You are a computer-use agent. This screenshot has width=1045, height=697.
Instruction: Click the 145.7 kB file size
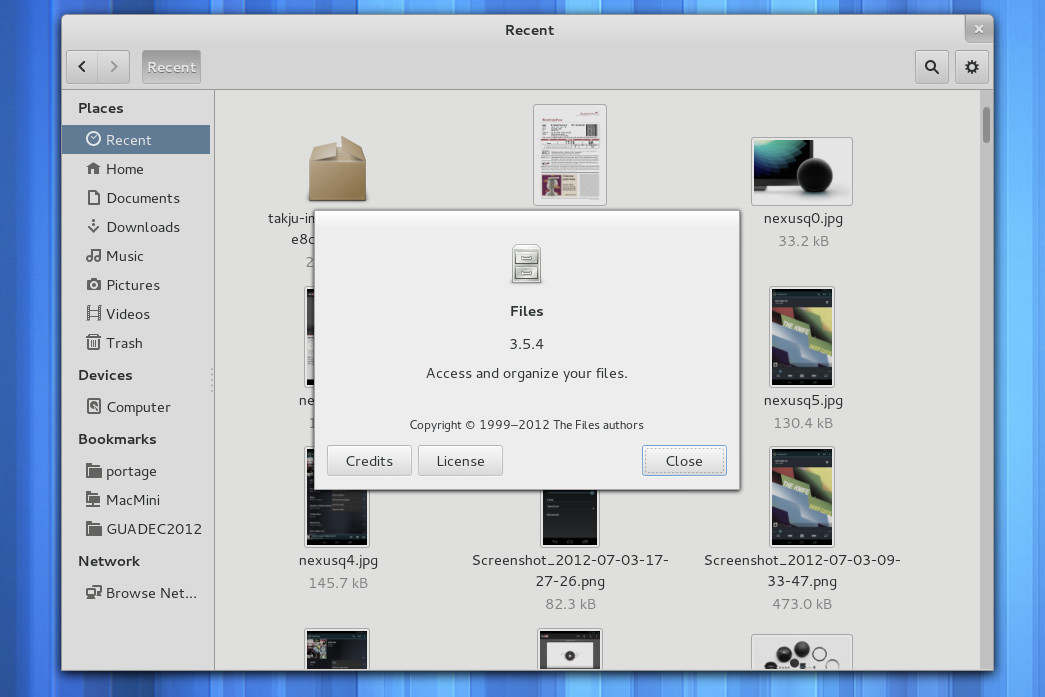[x=338, y=582]
